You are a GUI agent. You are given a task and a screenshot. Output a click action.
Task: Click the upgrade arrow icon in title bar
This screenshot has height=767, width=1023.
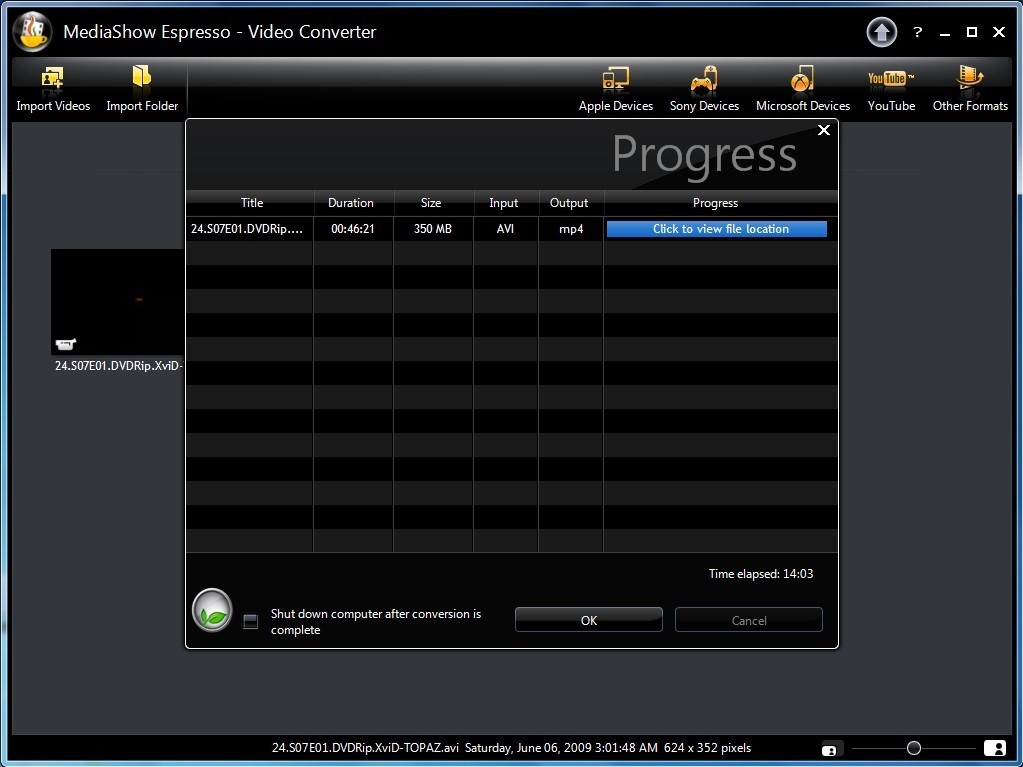[881, 32]
